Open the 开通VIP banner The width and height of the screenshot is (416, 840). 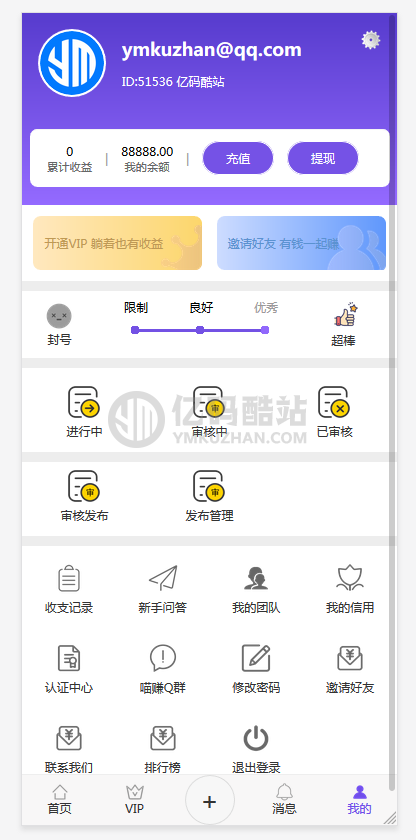[x=117, y=243]
